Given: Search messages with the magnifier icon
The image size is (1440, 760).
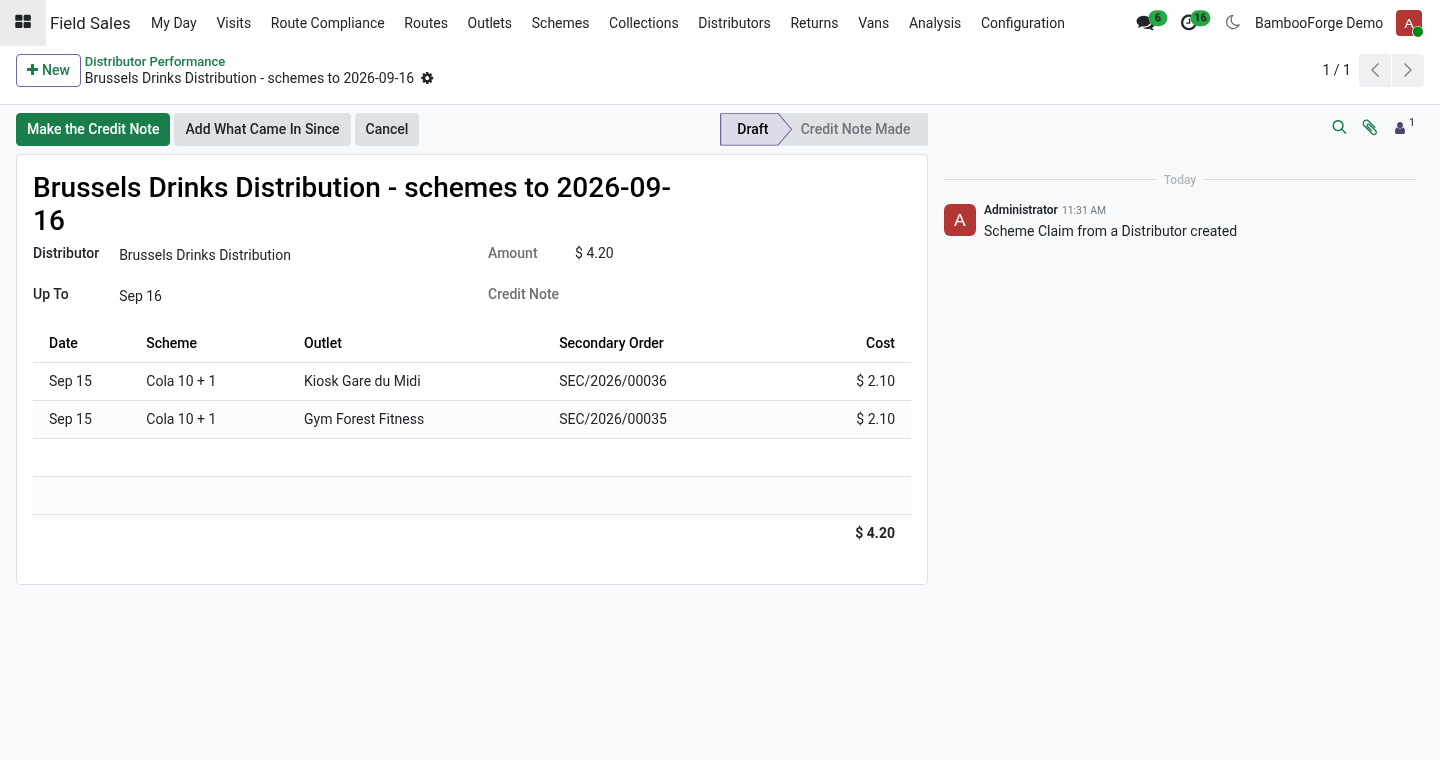Looking at the screenshot, I should pyautogui.click(x=1339, y=127).
